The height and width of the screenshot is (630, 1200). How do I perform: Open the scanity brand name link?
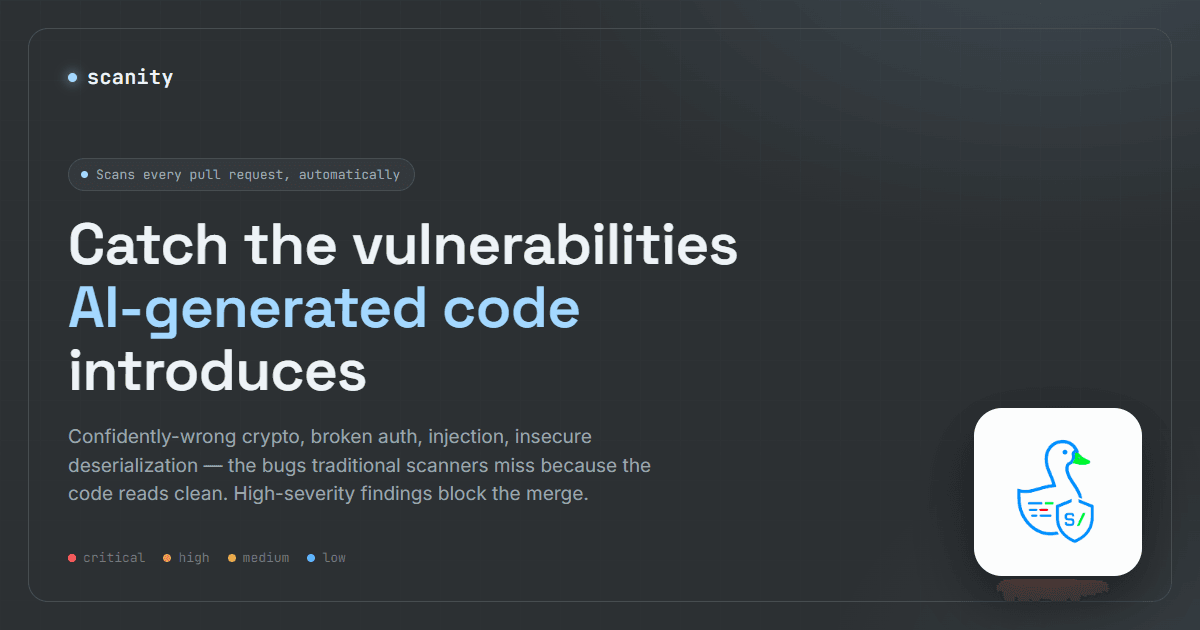[x=130, y=77]
